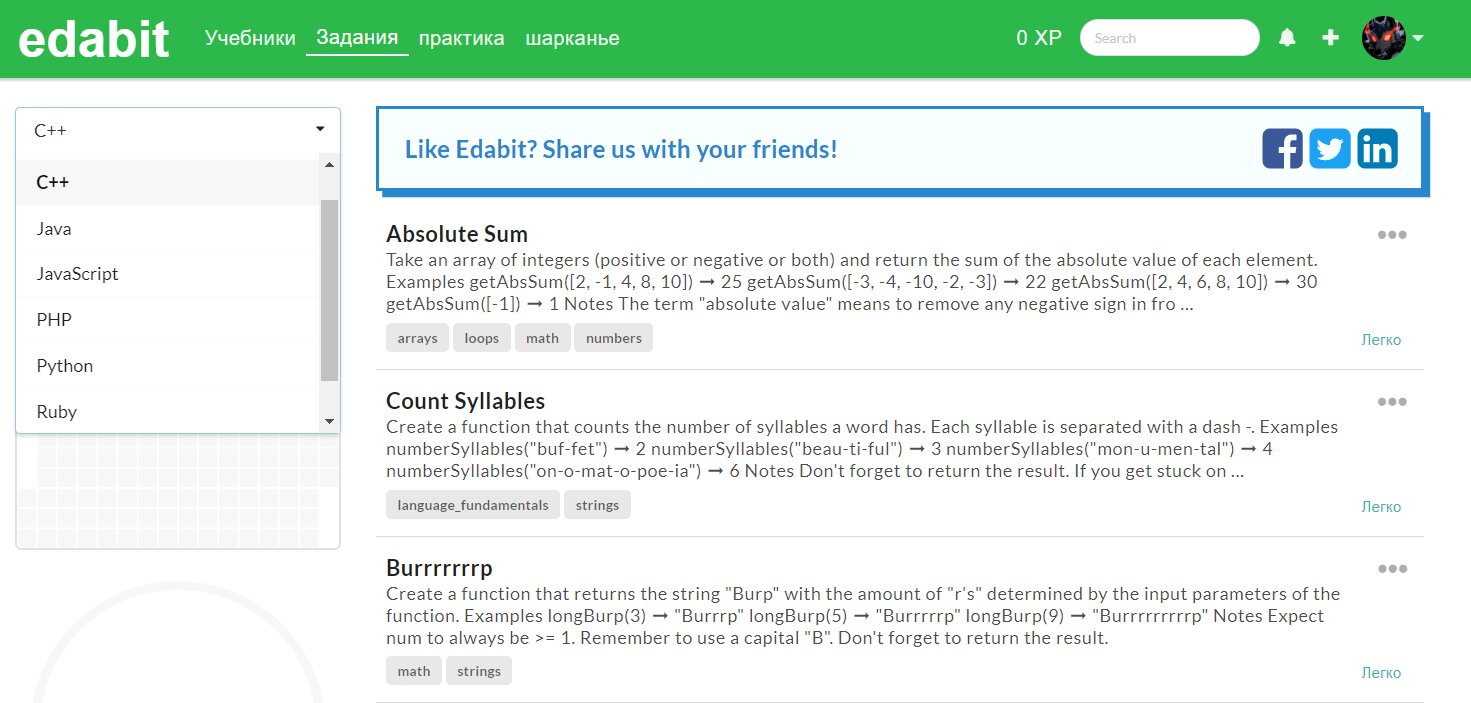Share on Twitter via banner icon
This screenshot has width=1471, height=703.
[1330, 149]
